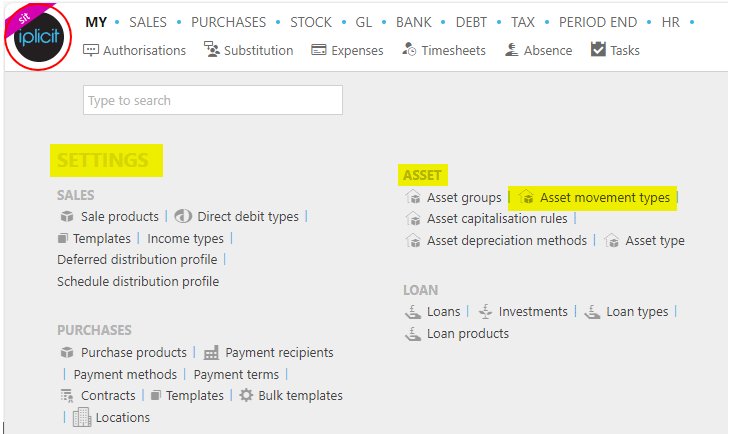Screen dimensions: 731x434
Task: Click the Tasks checkmark icon
Action: (x=598, y=49)
